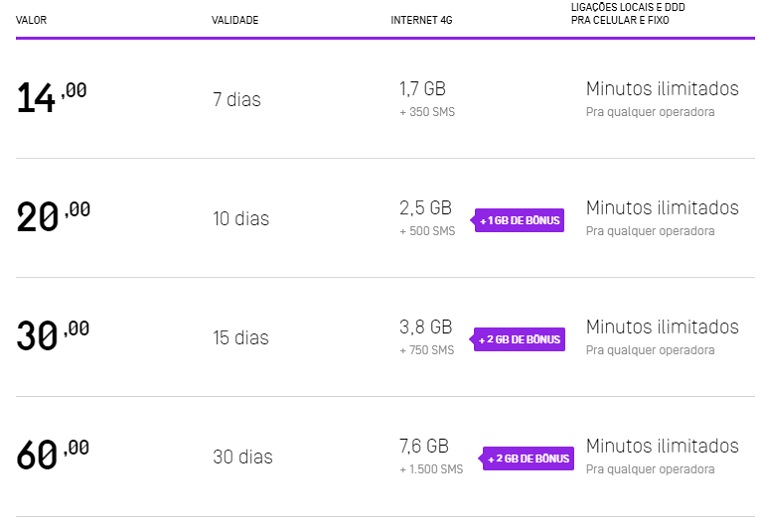Click the 30 dias validity text
This screenshot has width=760, height=523.
click(x=242, y=457)
